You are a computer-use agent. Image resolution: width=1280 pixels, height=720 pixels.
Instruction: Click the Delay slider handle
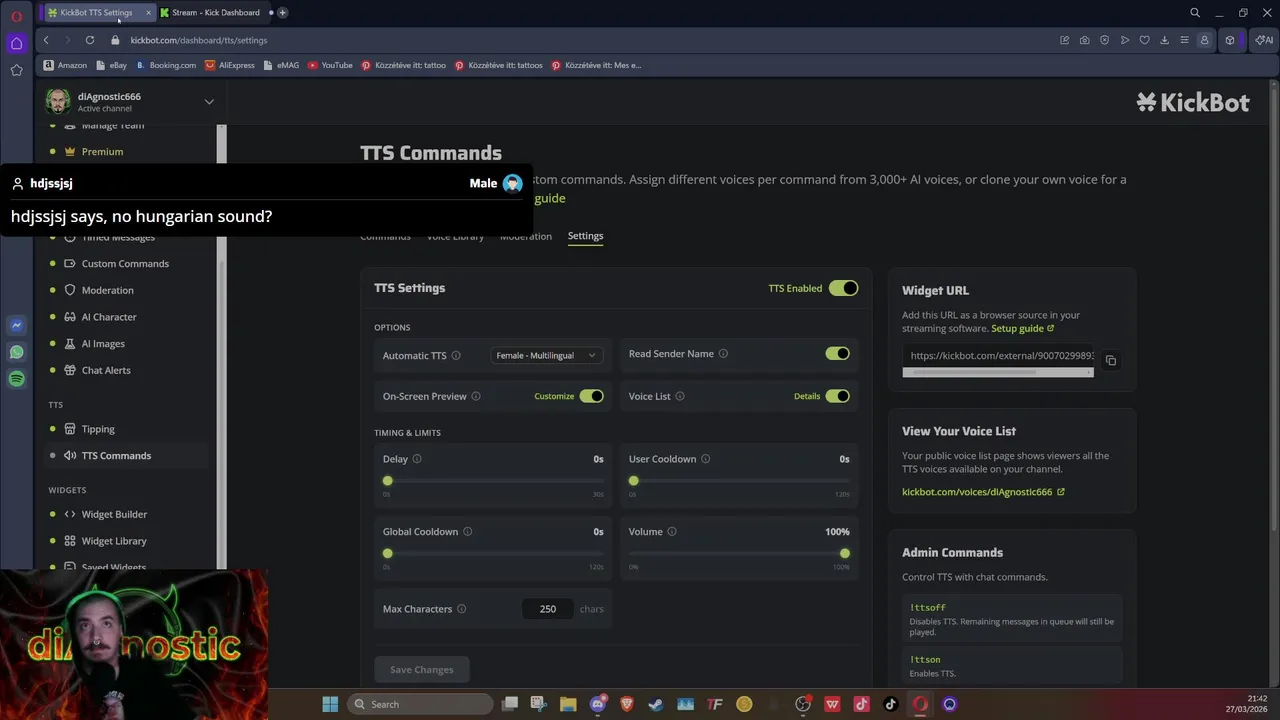click(388, 481)
